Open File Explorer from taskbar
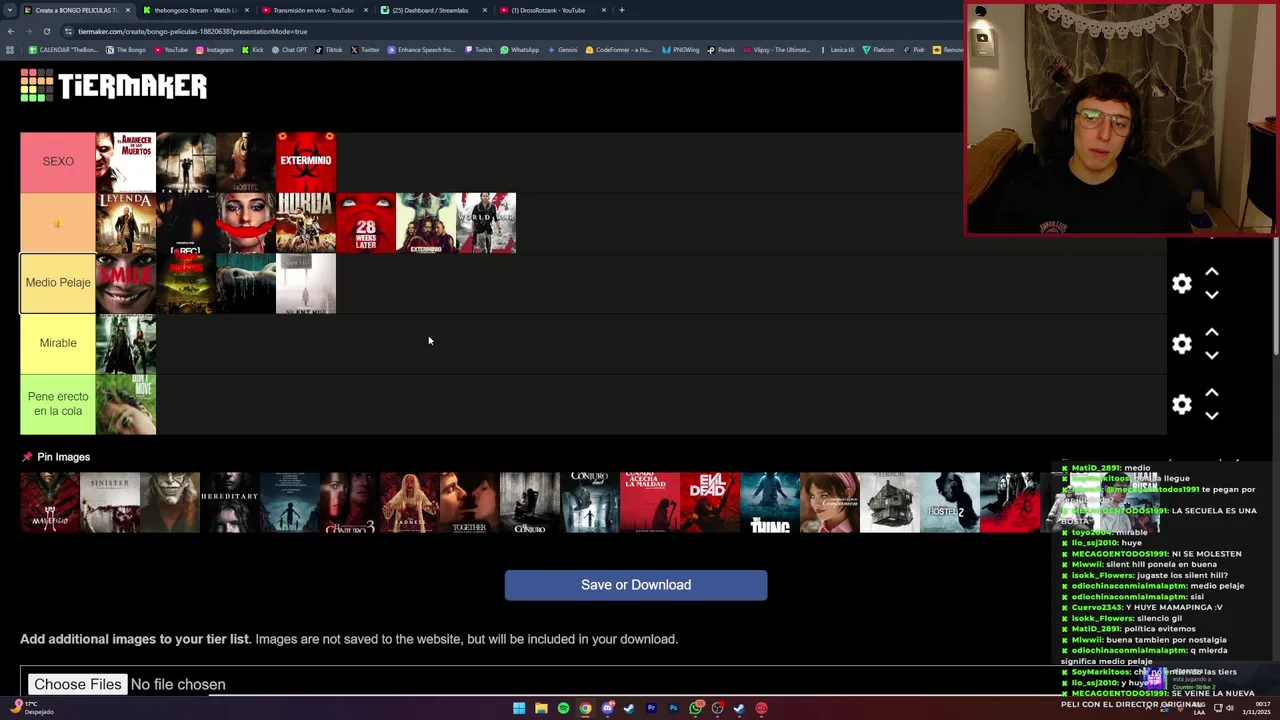 click(x=541, y=708)
